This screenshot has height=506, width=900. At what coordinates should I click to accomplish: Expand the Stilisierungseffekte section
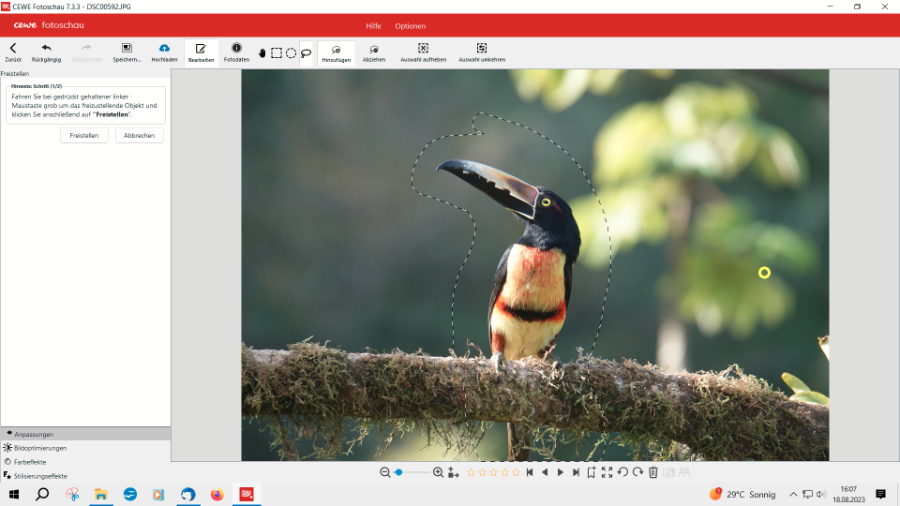[x=40, y=476]
